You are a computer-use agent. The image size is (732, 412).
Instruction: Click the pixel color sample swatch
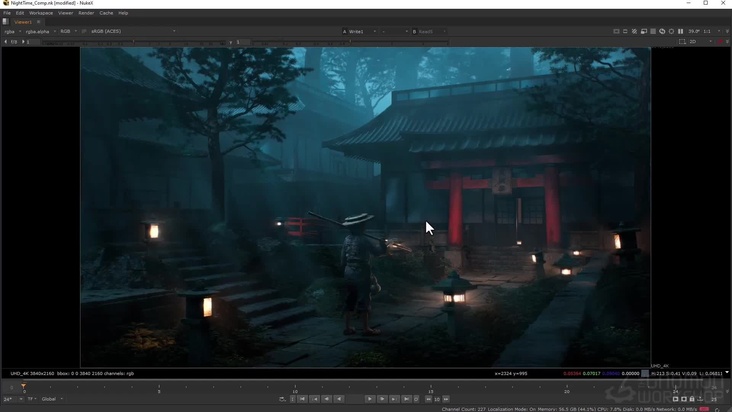point(645,373)
